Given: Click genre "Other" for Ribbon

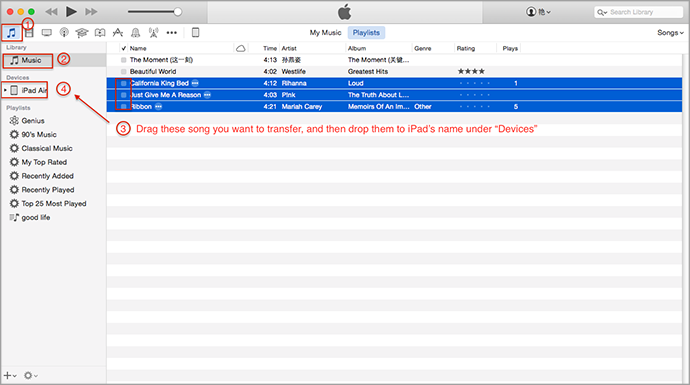Looking at the screenshot, I should (x=422, y=106).
